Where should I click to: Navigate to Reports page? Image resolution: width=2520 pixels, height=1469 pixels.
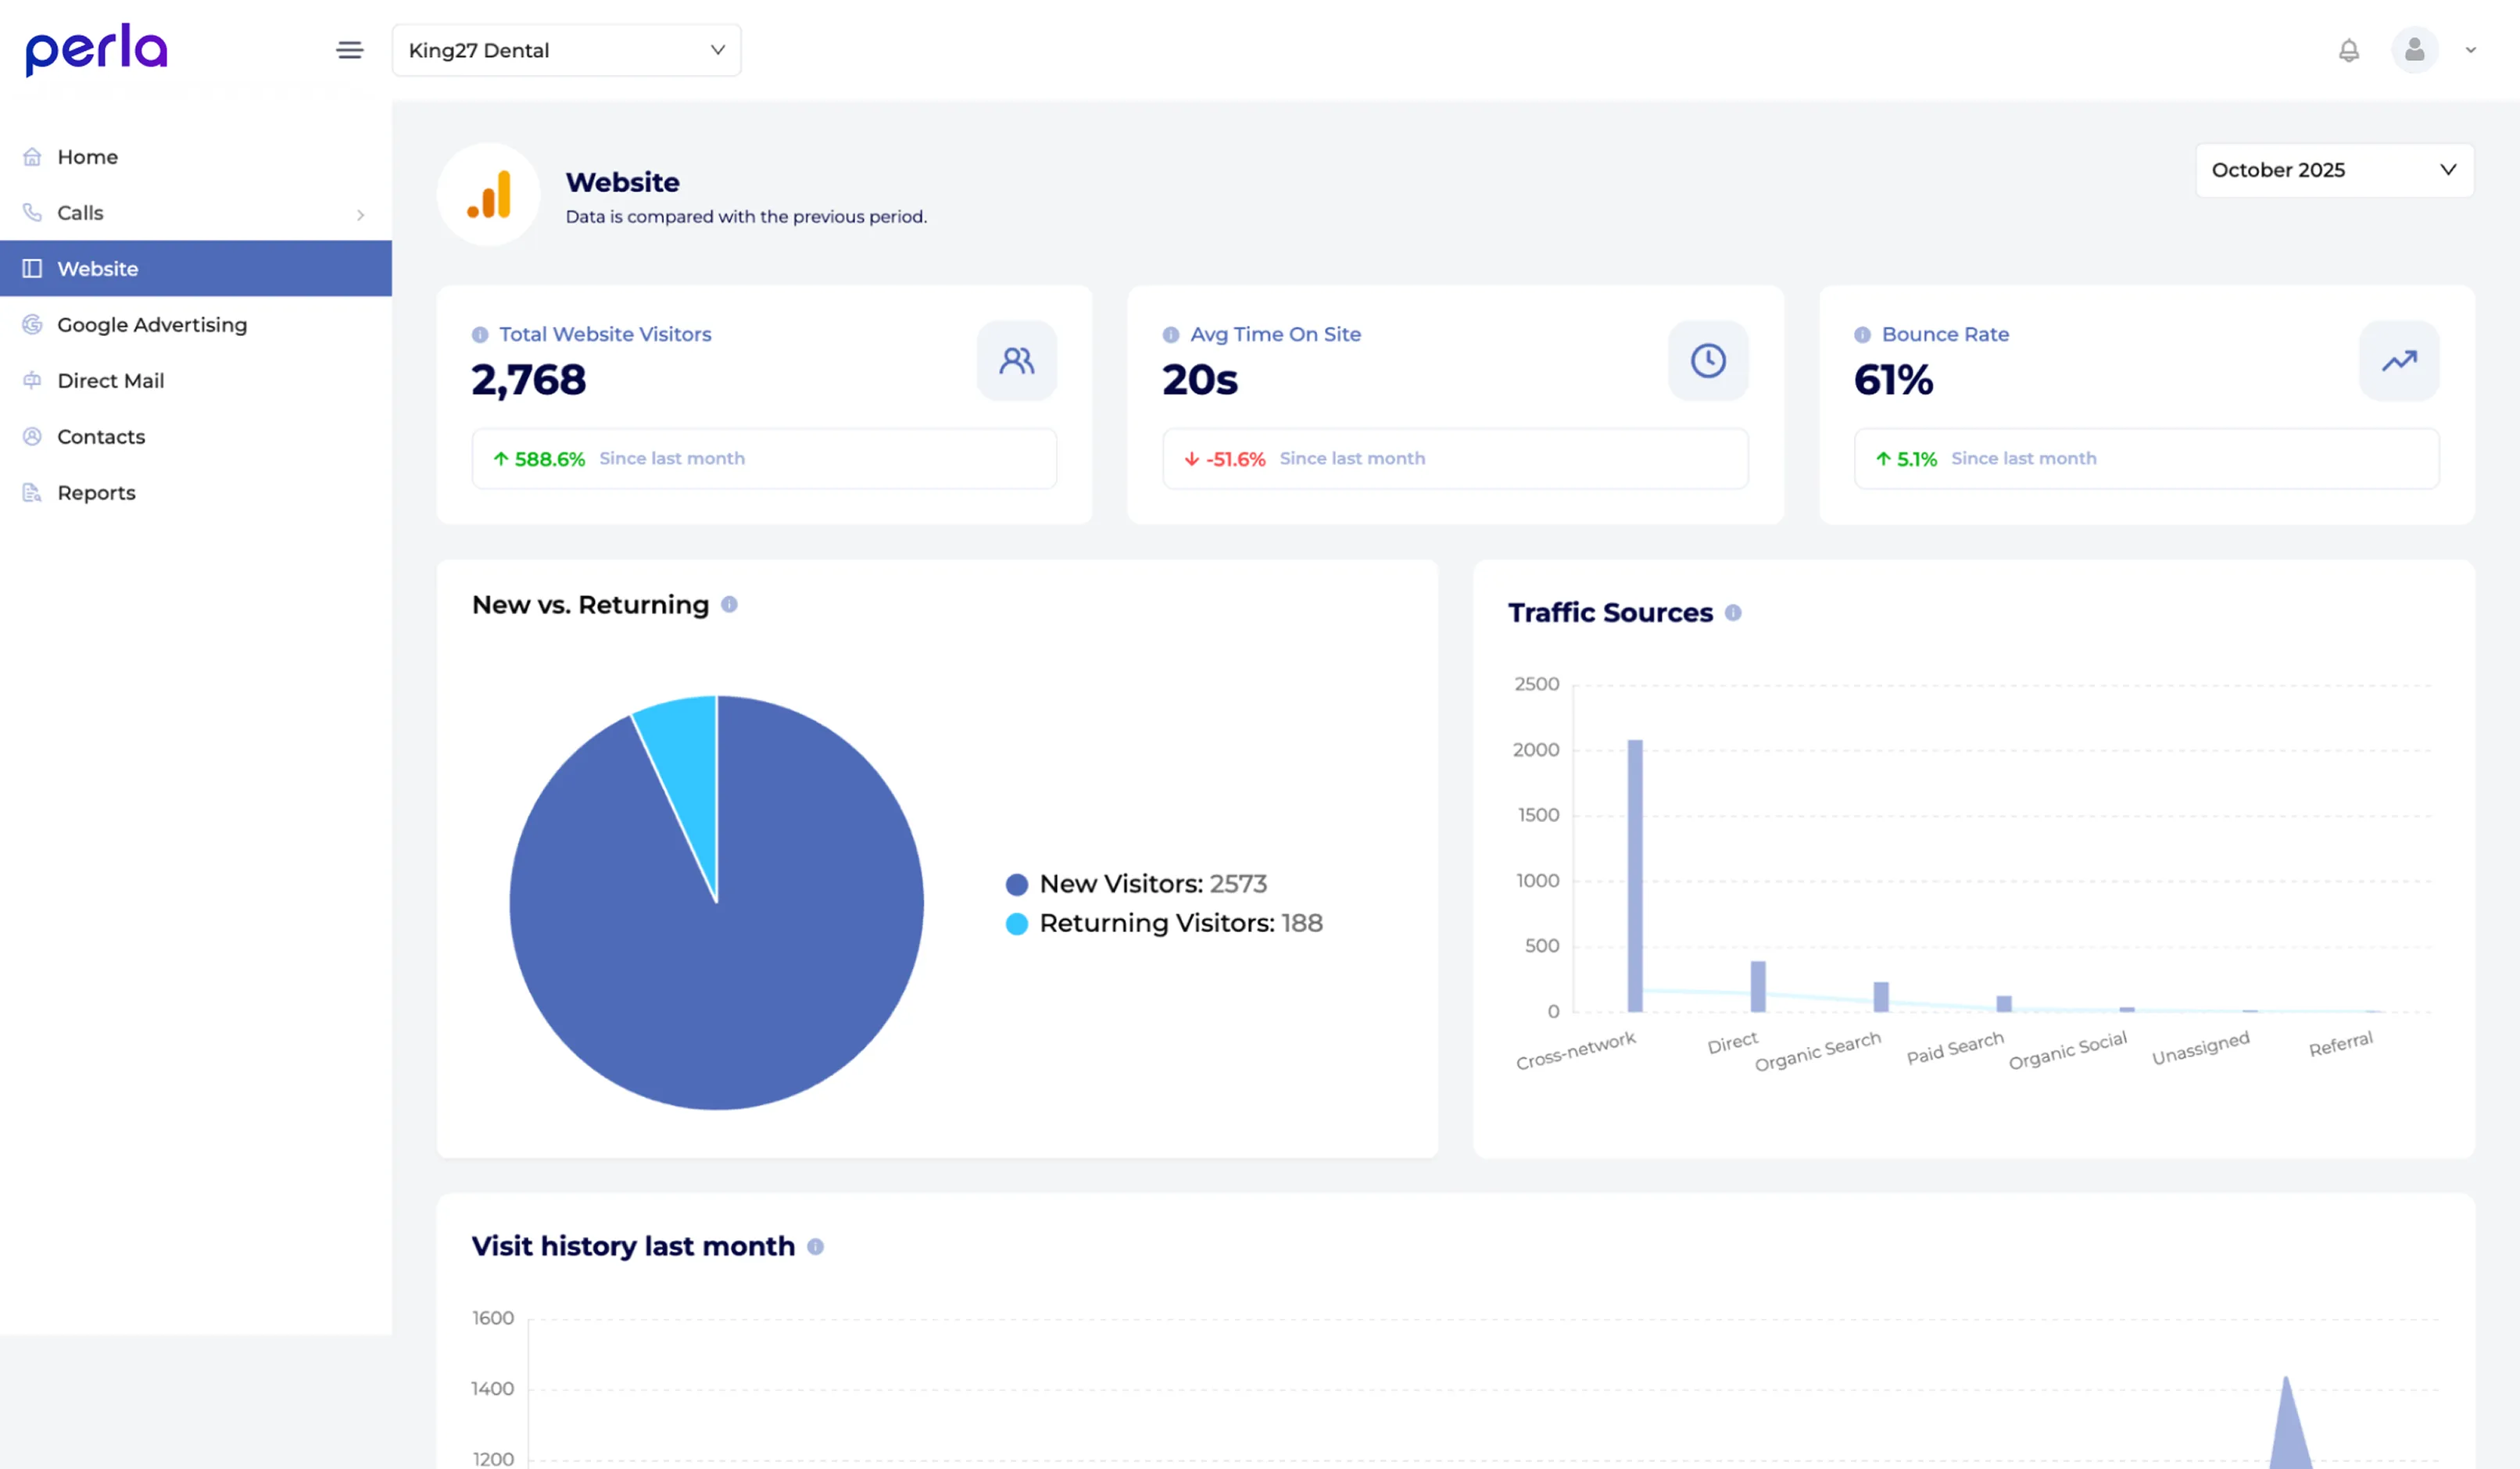click(x=96, y=493)
